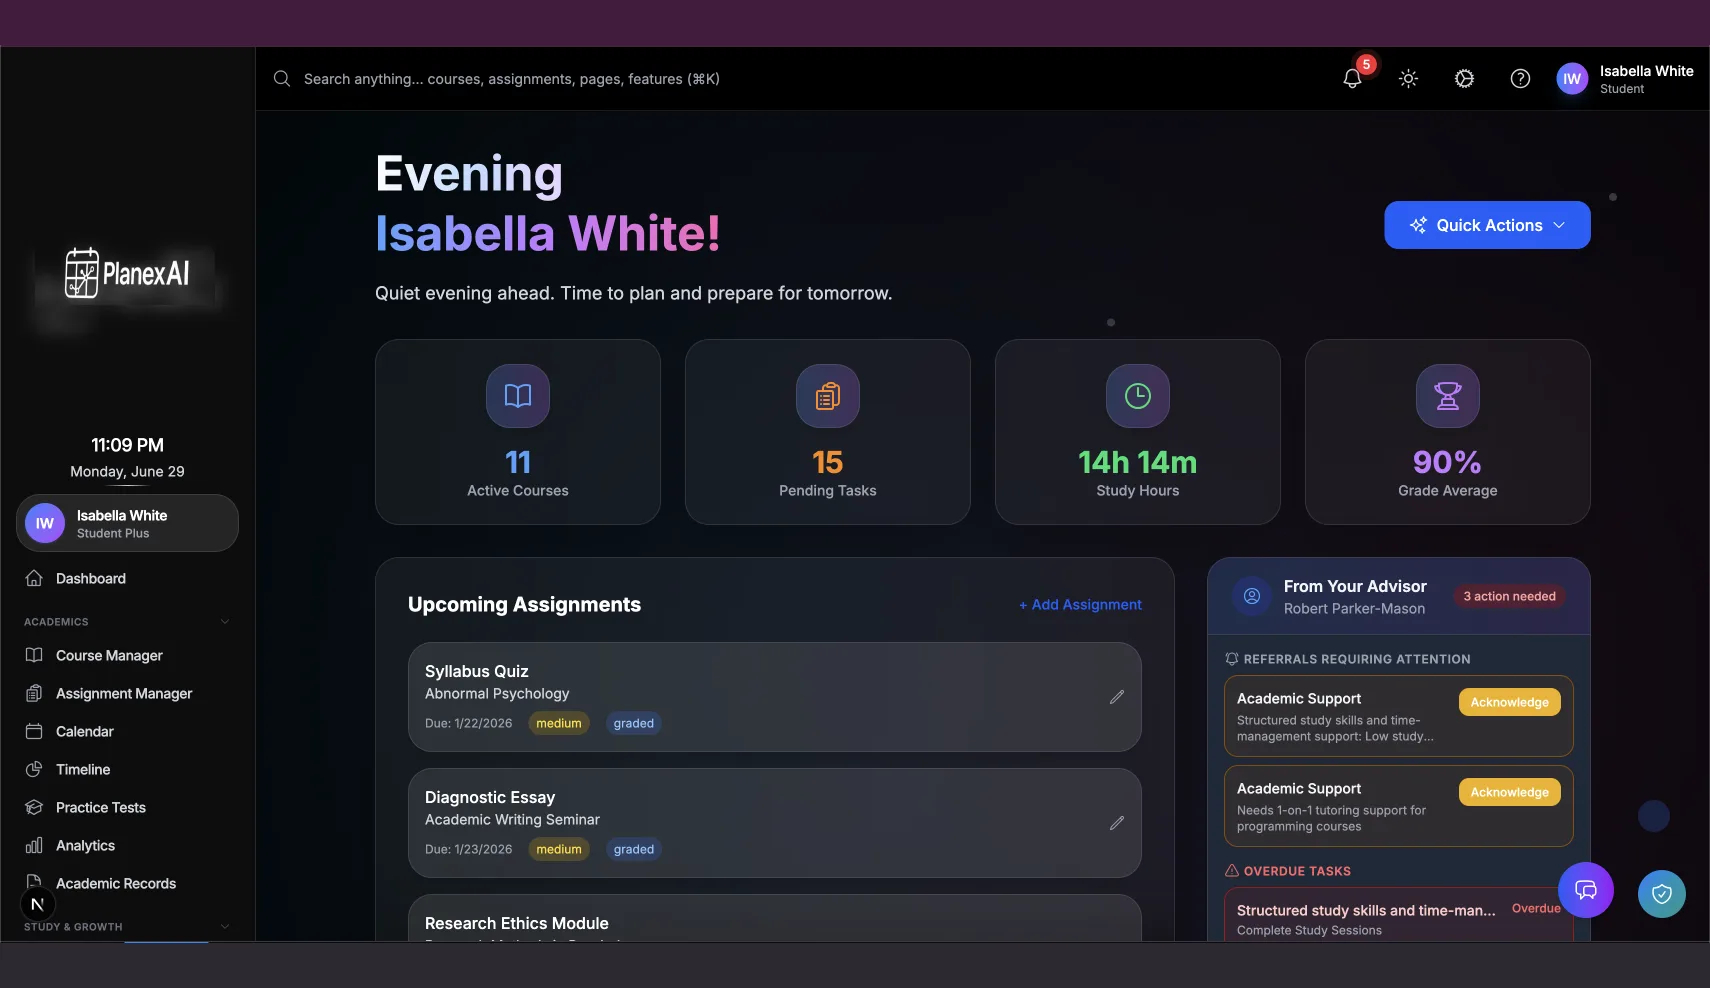Edit Diagnostic Essay with pencil icon

(1117, 823)
